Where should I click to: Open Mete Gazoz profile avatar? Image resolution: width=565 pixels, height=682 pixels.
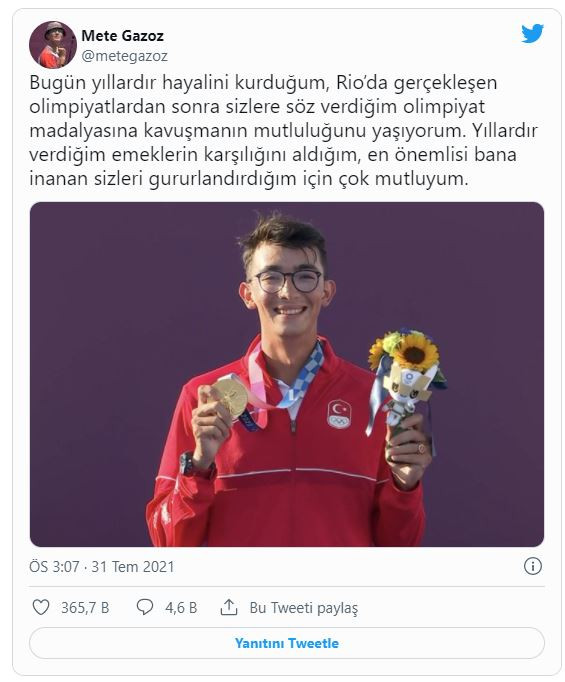53,45
